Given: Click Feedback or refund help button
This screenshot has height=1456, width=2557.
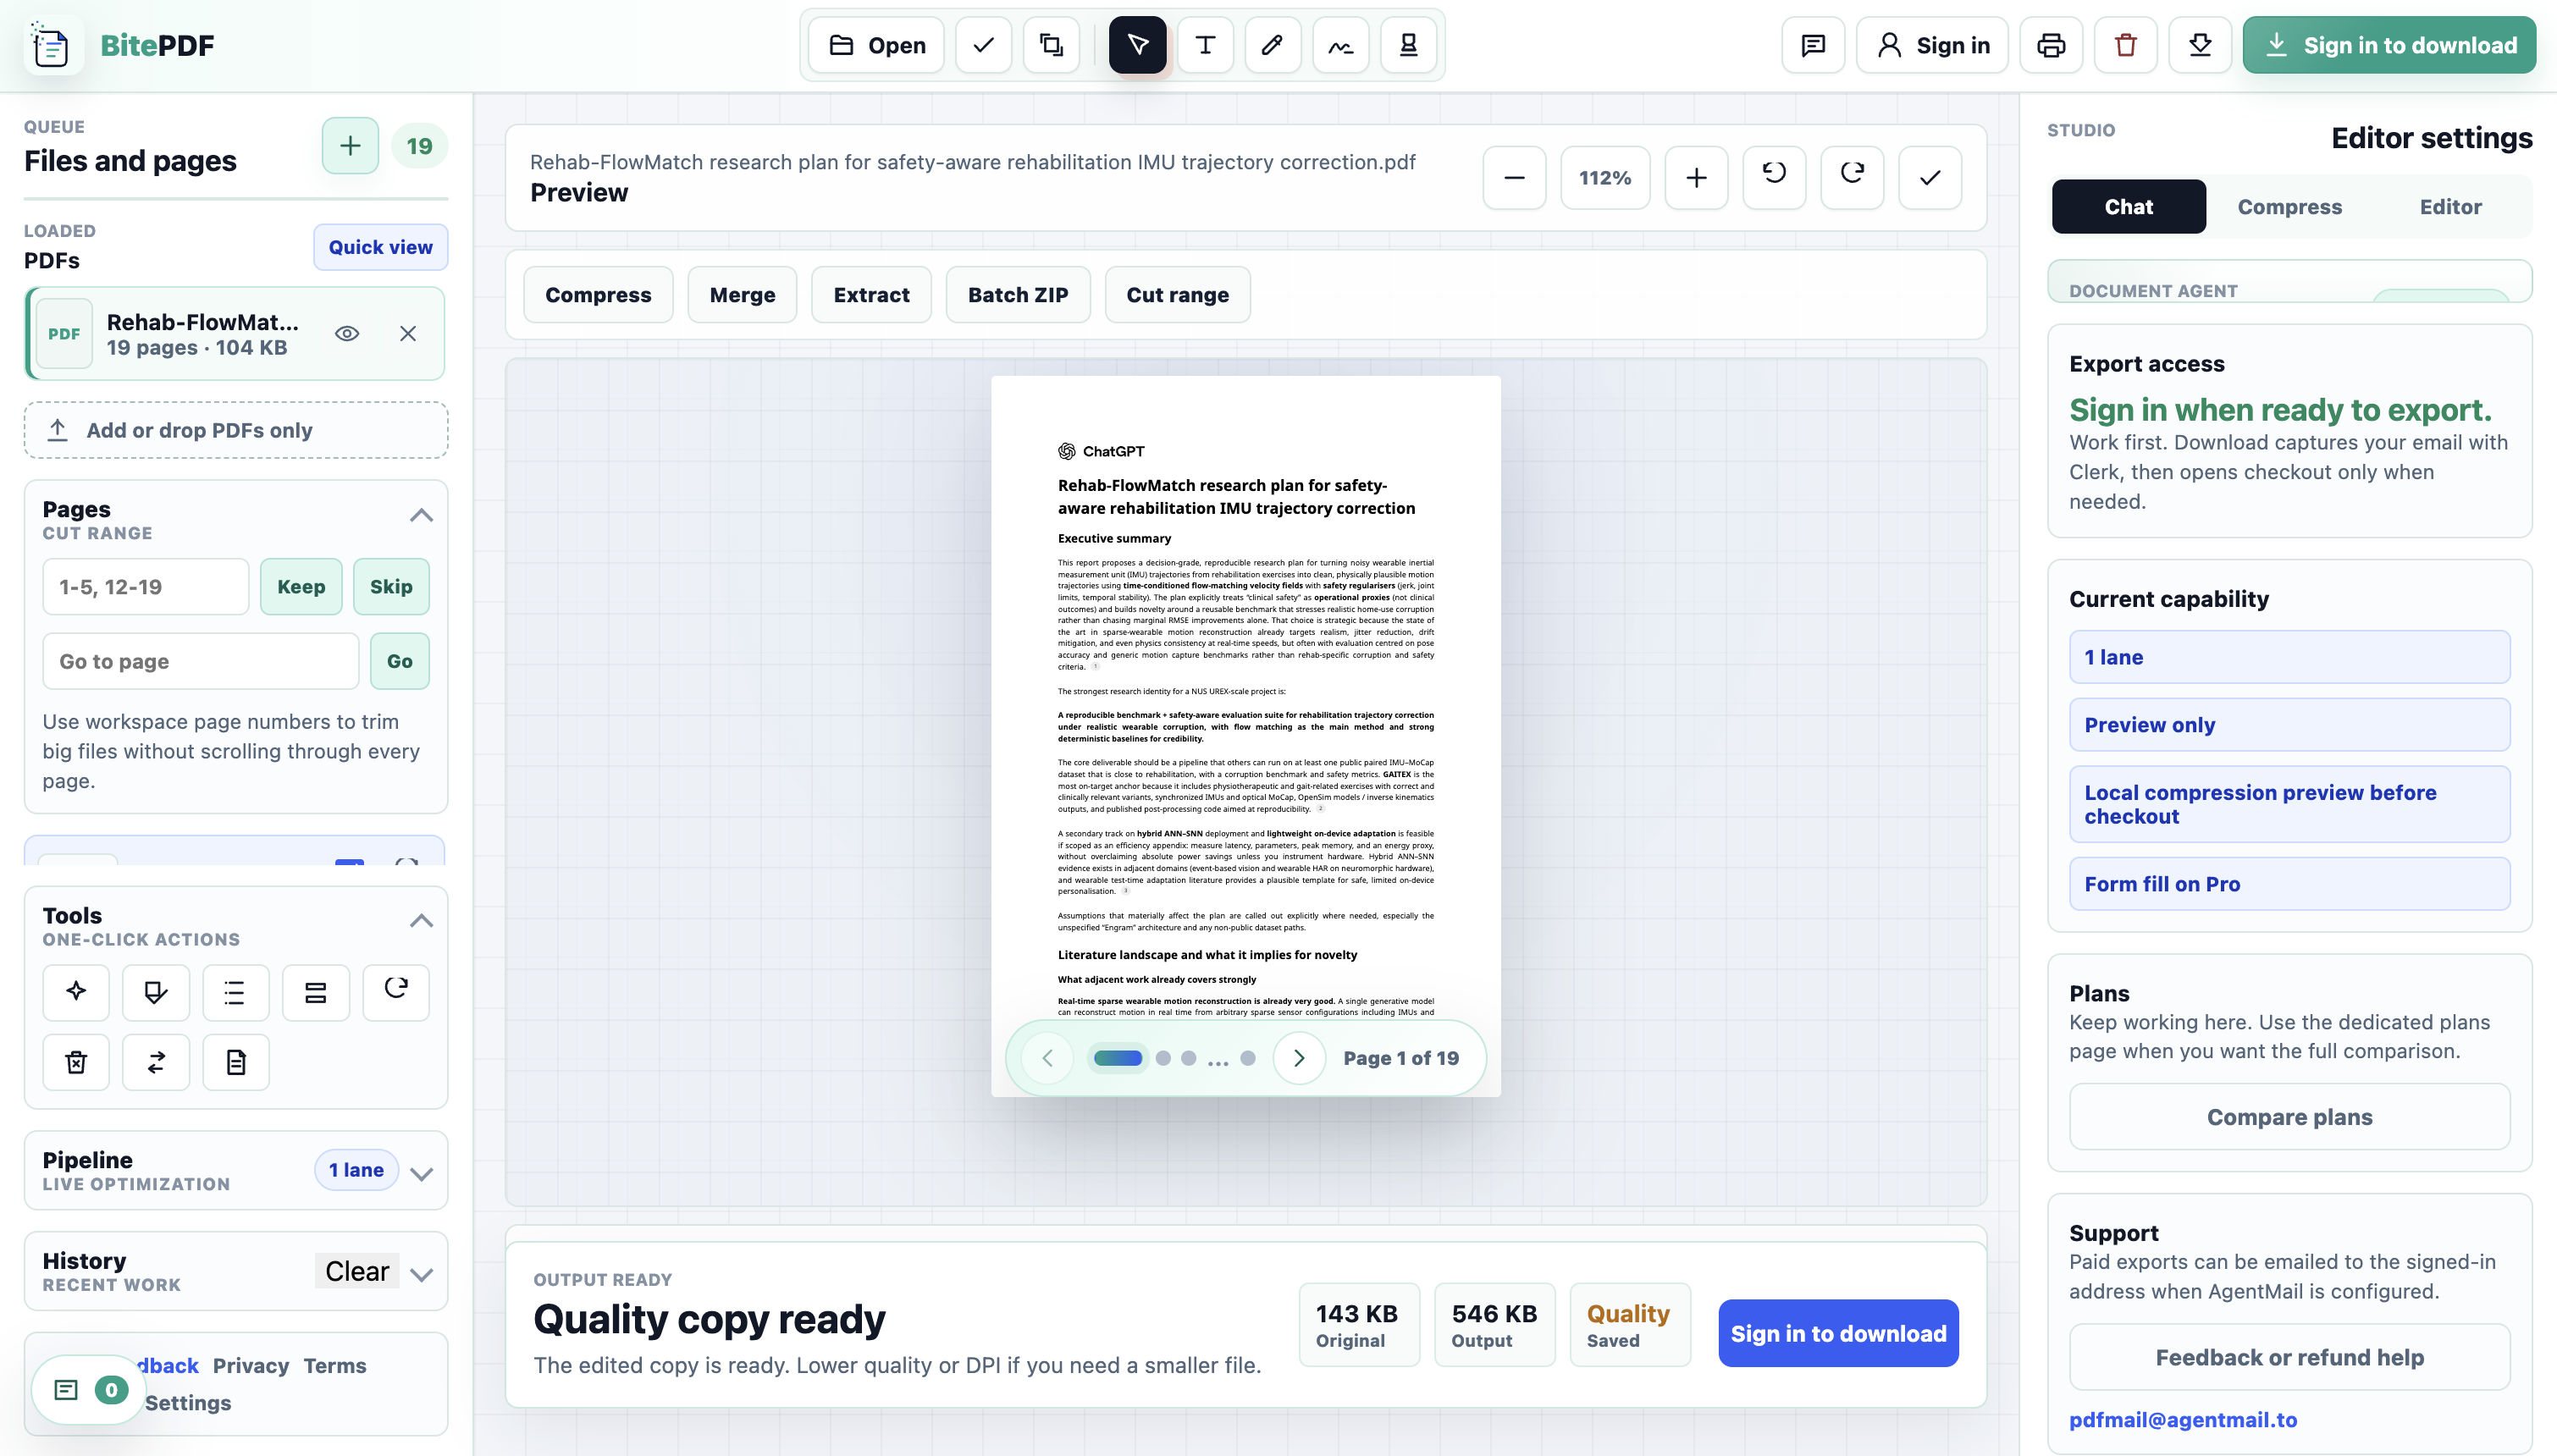Looking at the screenshot, I should tap(2289, 1358).
